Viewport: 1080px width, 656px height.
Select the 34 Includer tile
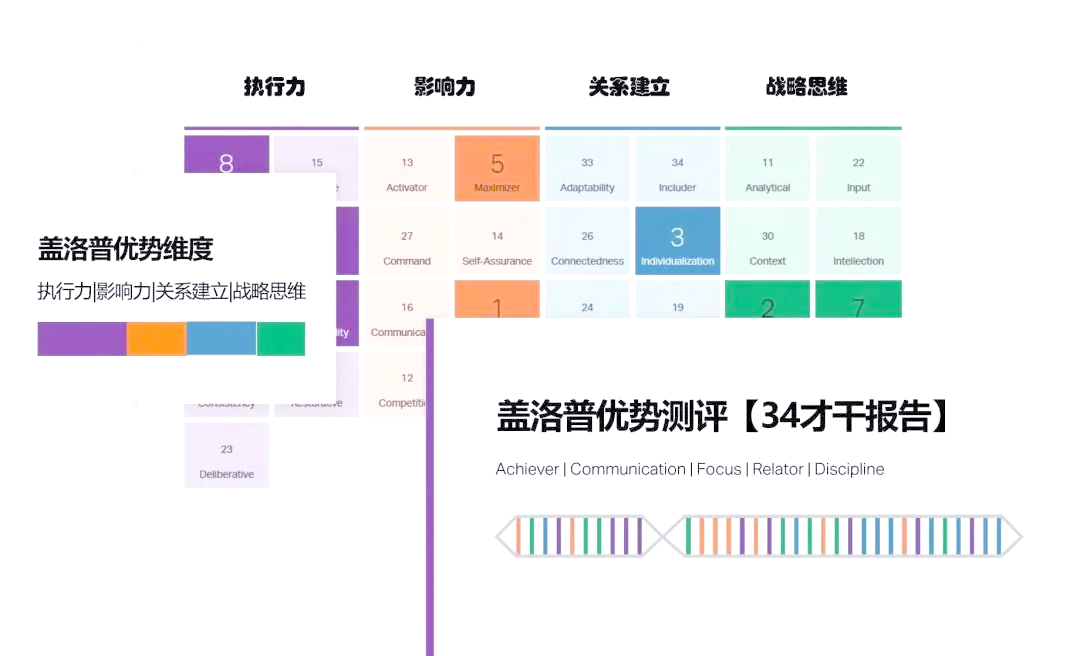[x=677, y=168]
